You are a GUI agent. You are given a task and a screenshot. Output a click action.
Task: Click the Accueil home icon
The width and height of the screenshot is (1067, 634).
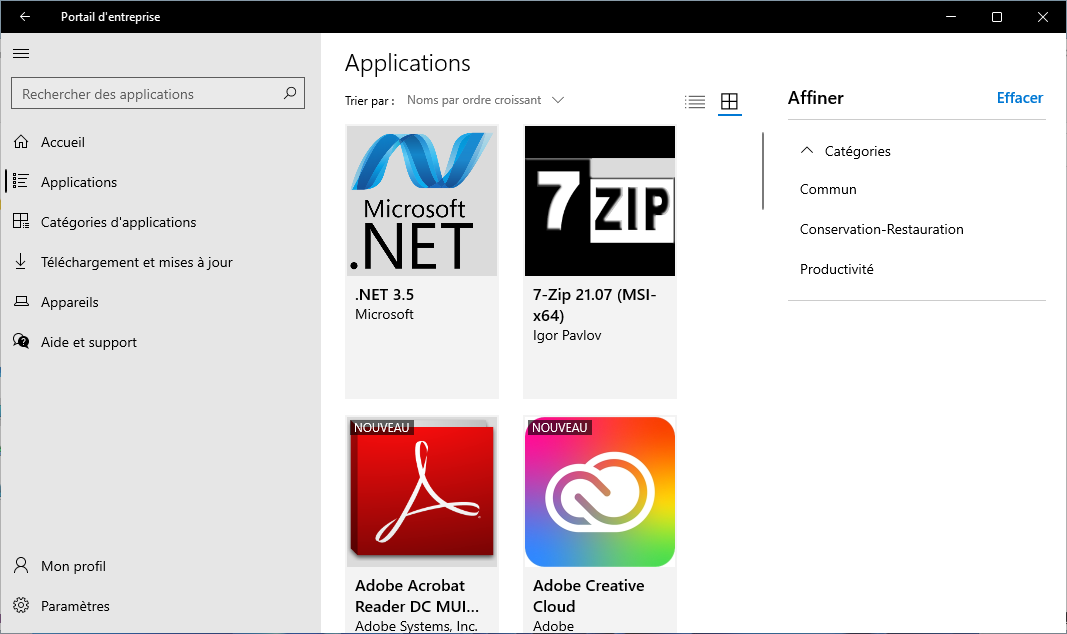pos(21,141)
